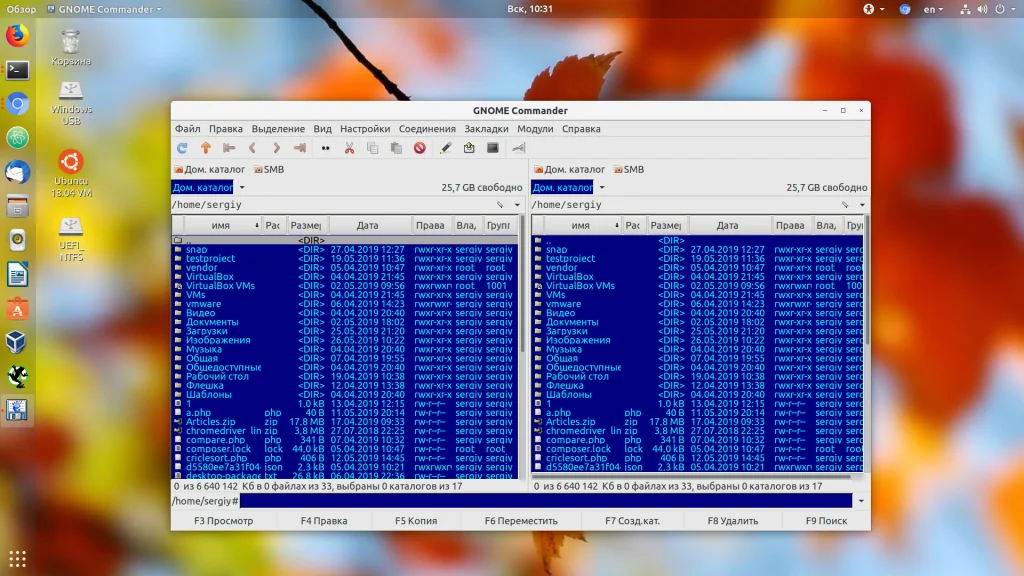Click the Cut scissors icon
1024x576 pixels.
pyautogui.click(x=349, y=148)
